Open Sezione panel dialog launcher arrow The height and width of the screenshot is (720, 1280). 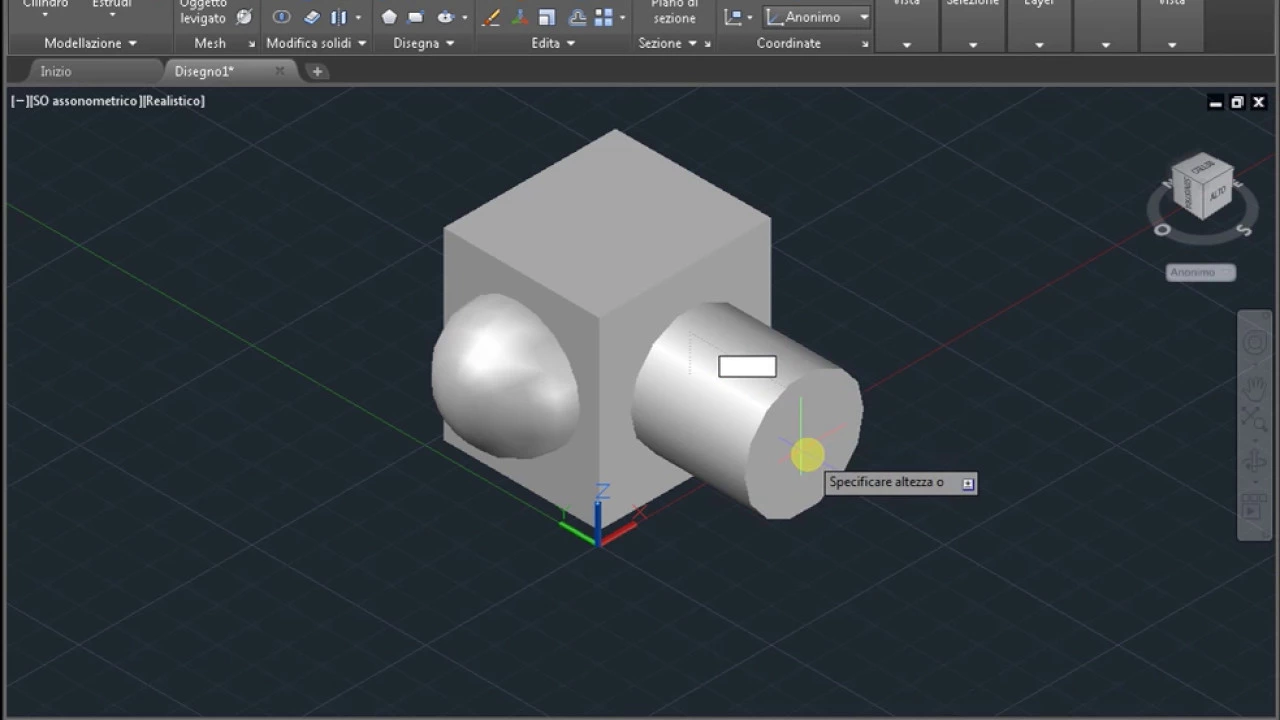[x=707, y=44]
